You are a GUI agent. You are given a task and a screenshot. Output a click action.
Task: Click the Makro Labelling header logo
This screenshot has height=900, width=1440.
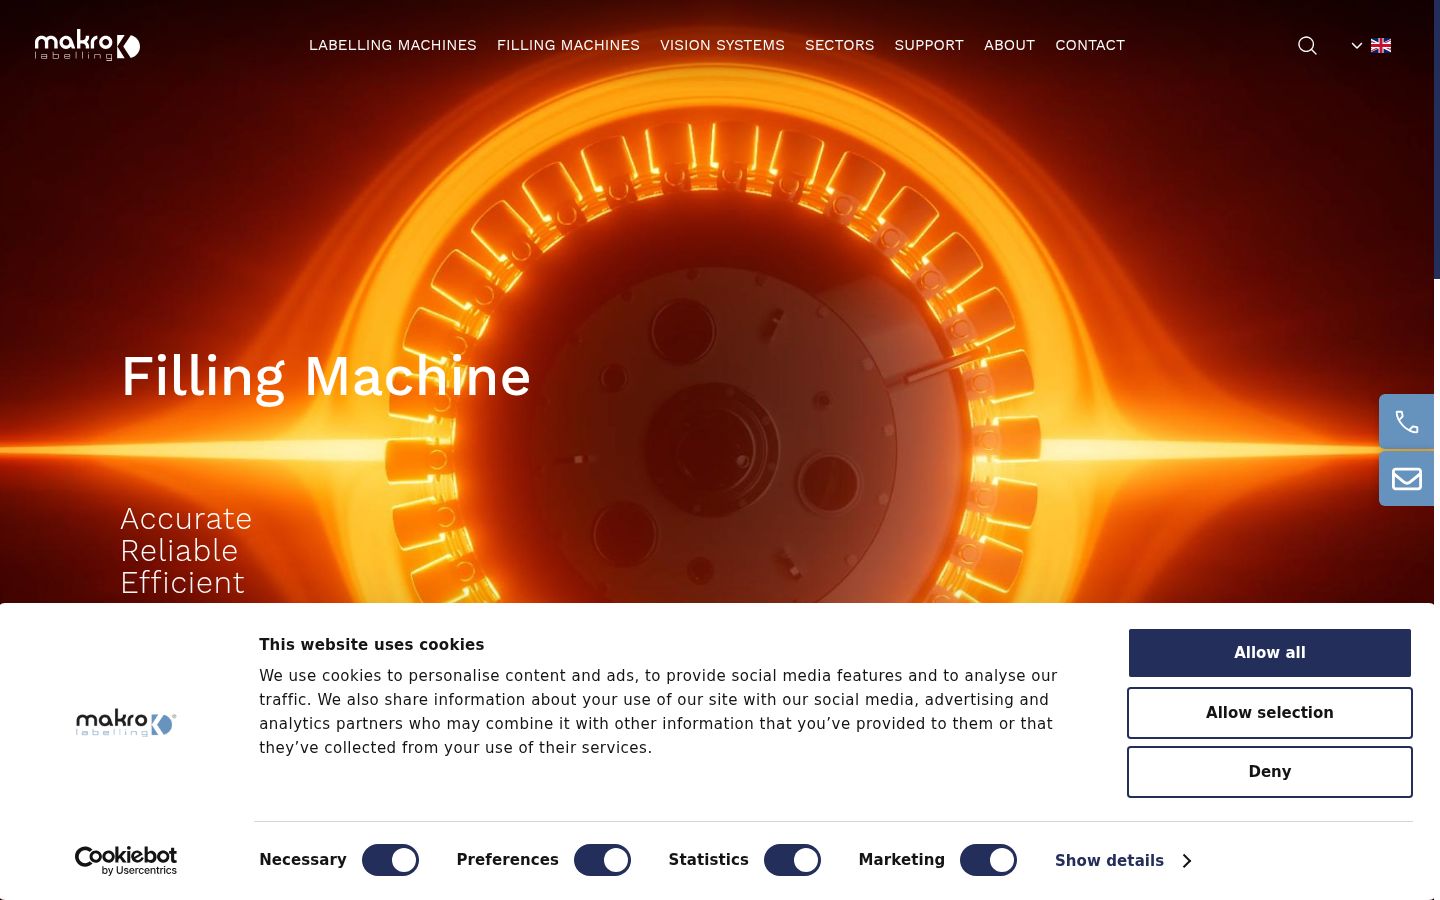(x=87, y=45)
